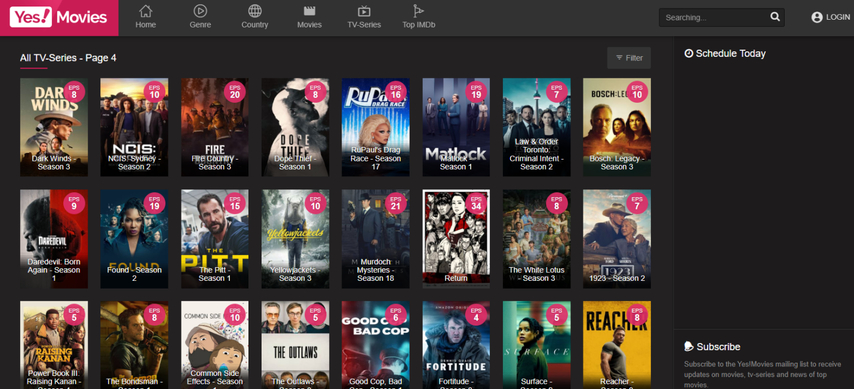This screenshot has width=854, height=389.
Task: Open Law & Order Toronto poster
Action: point(536,127)
